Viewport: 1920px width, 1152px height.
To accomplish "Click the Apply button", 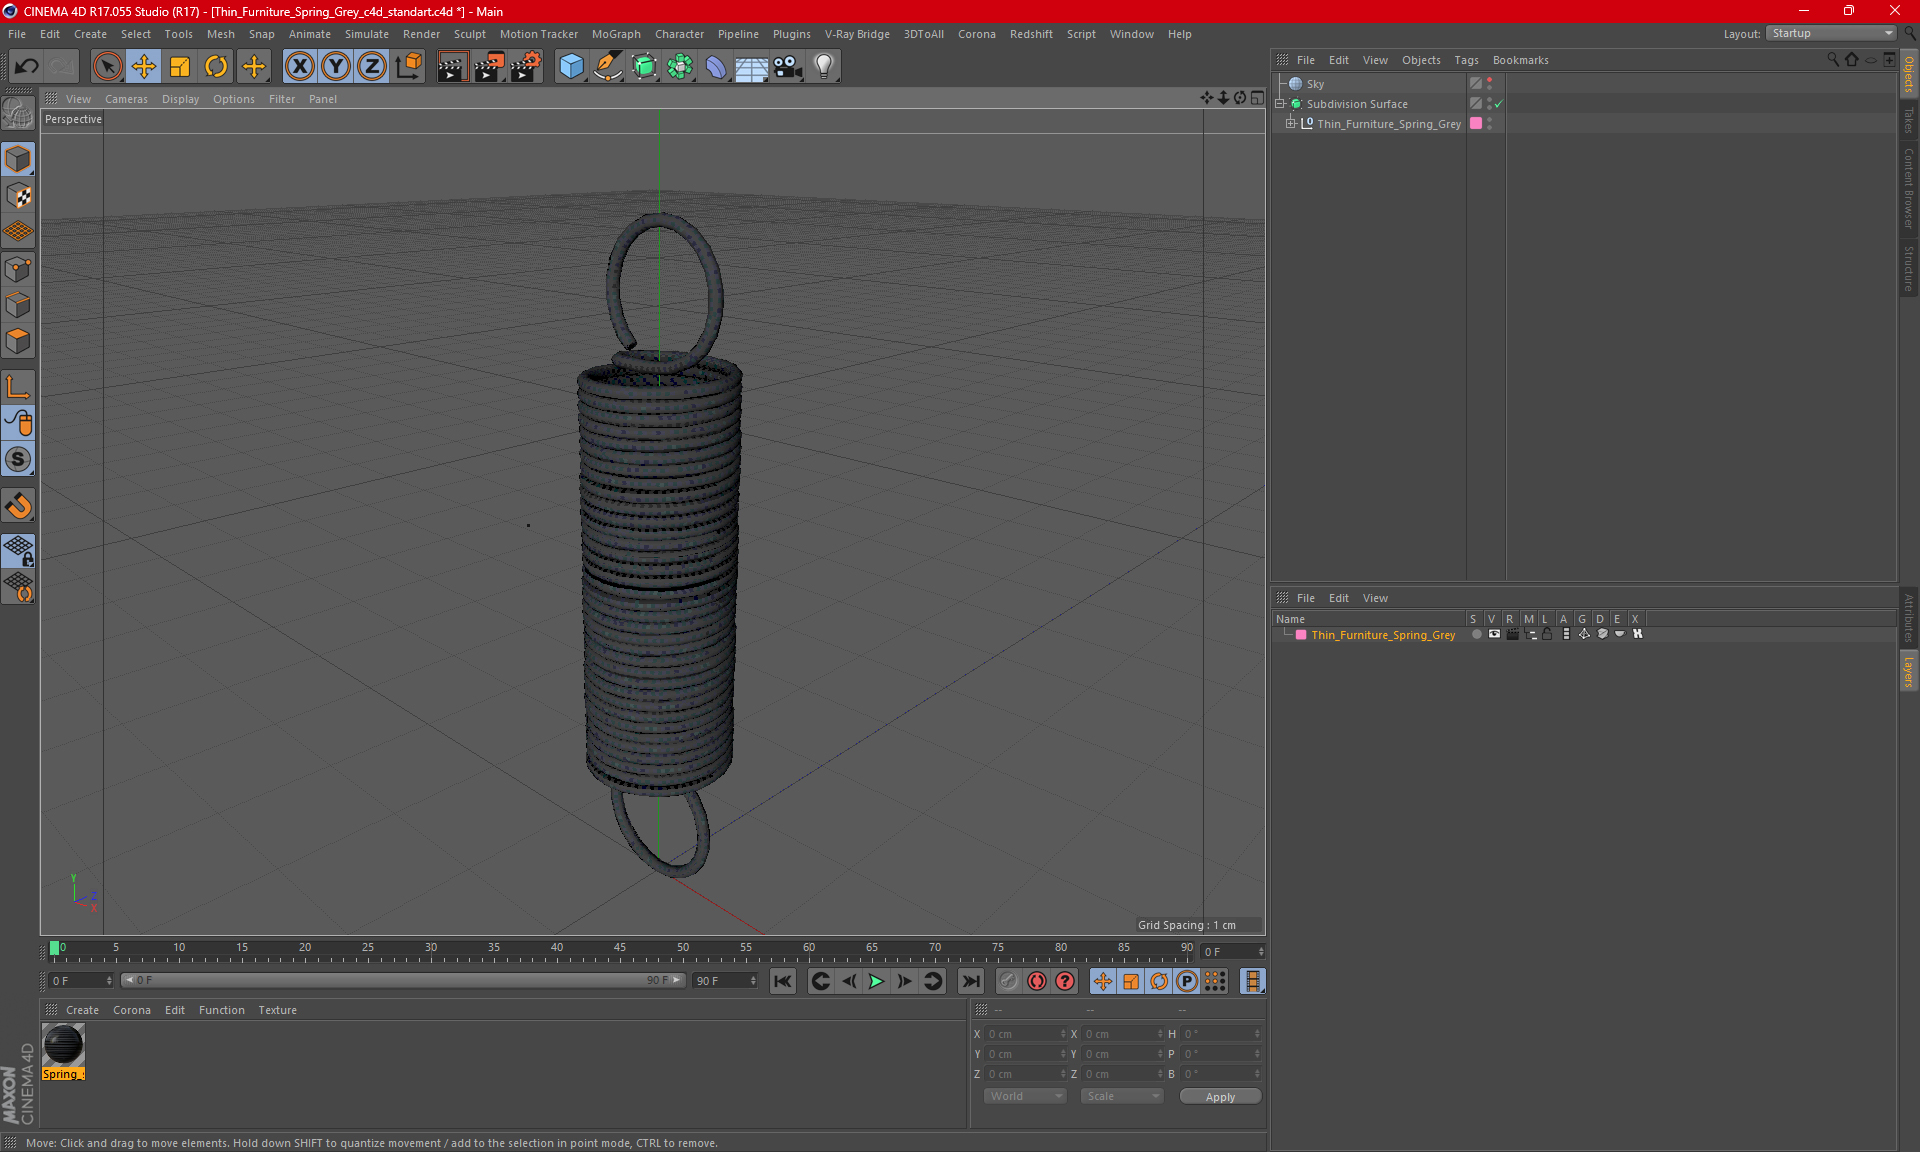I will click(1220, 1097).
